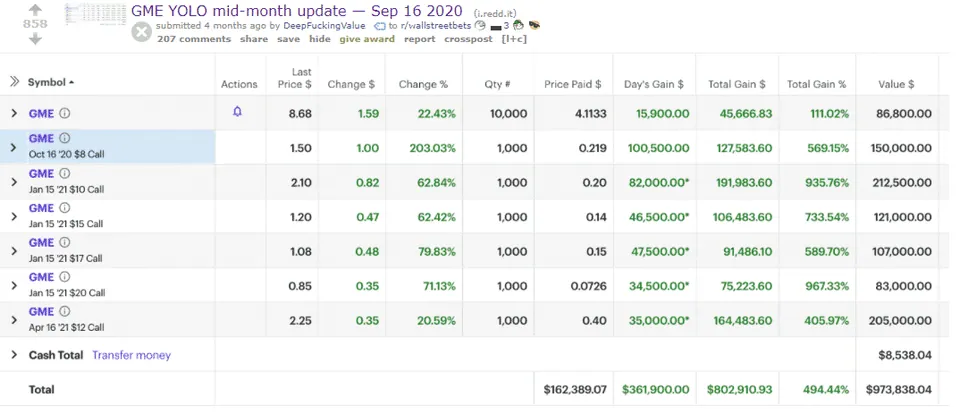
Task: Show info icon for Jan 15 '21 $15 Call
Action: pyautogui.click(x=65, y=208)
